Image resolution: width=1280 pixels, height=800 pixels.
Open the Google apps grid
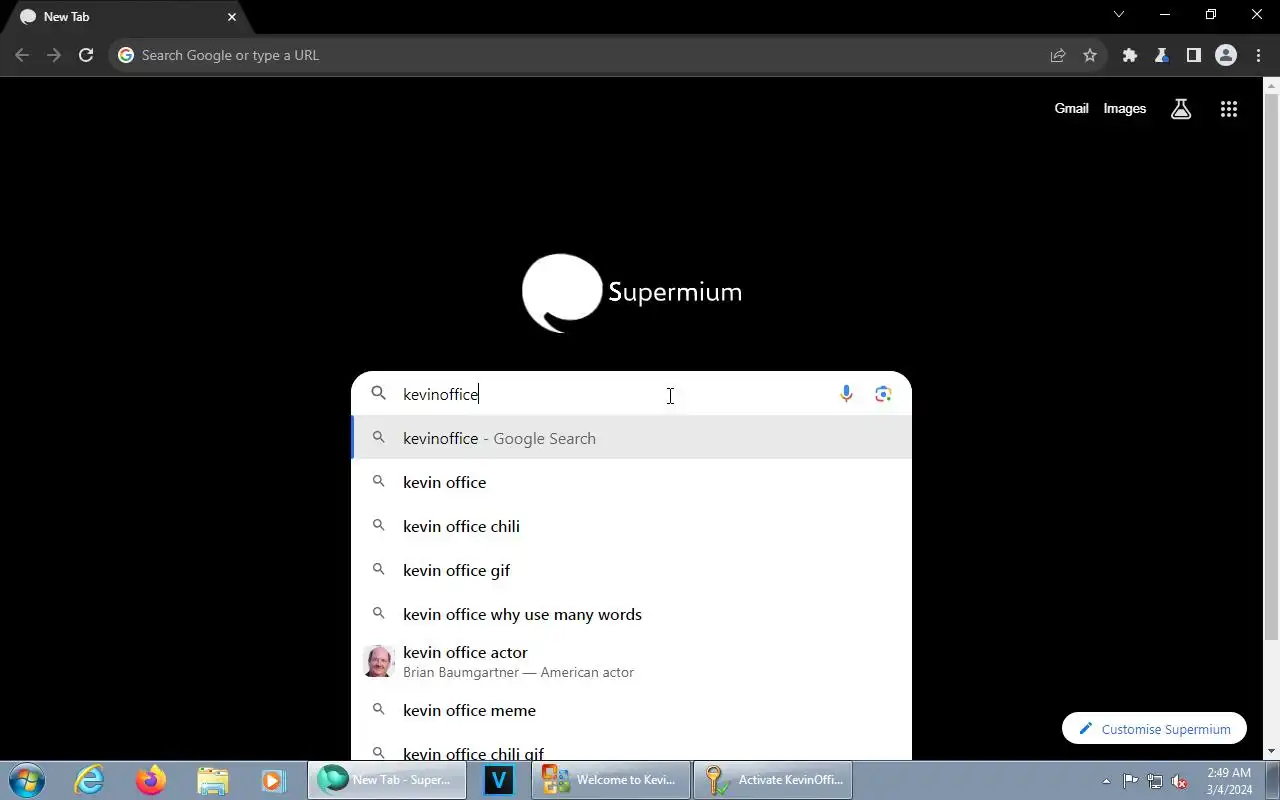[1229, 109]
